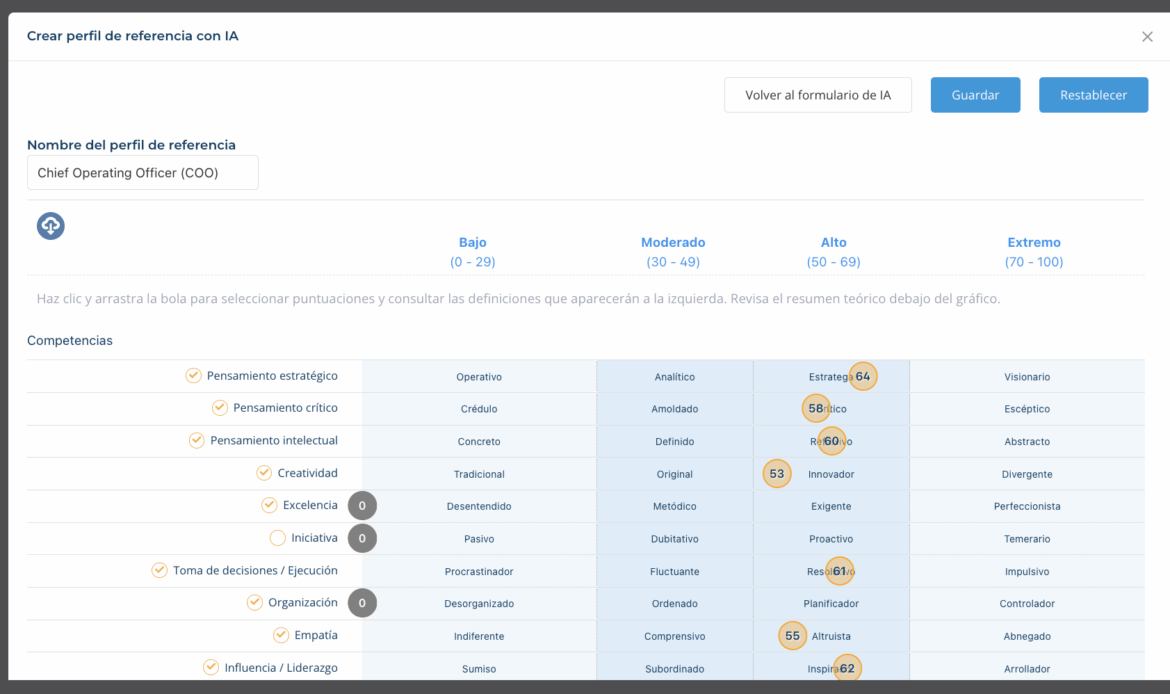Screen dimensions: 1170x694
Task: Toggle the Organización competency checkmark
Action: pyautogui.click(x=254, y=603)
